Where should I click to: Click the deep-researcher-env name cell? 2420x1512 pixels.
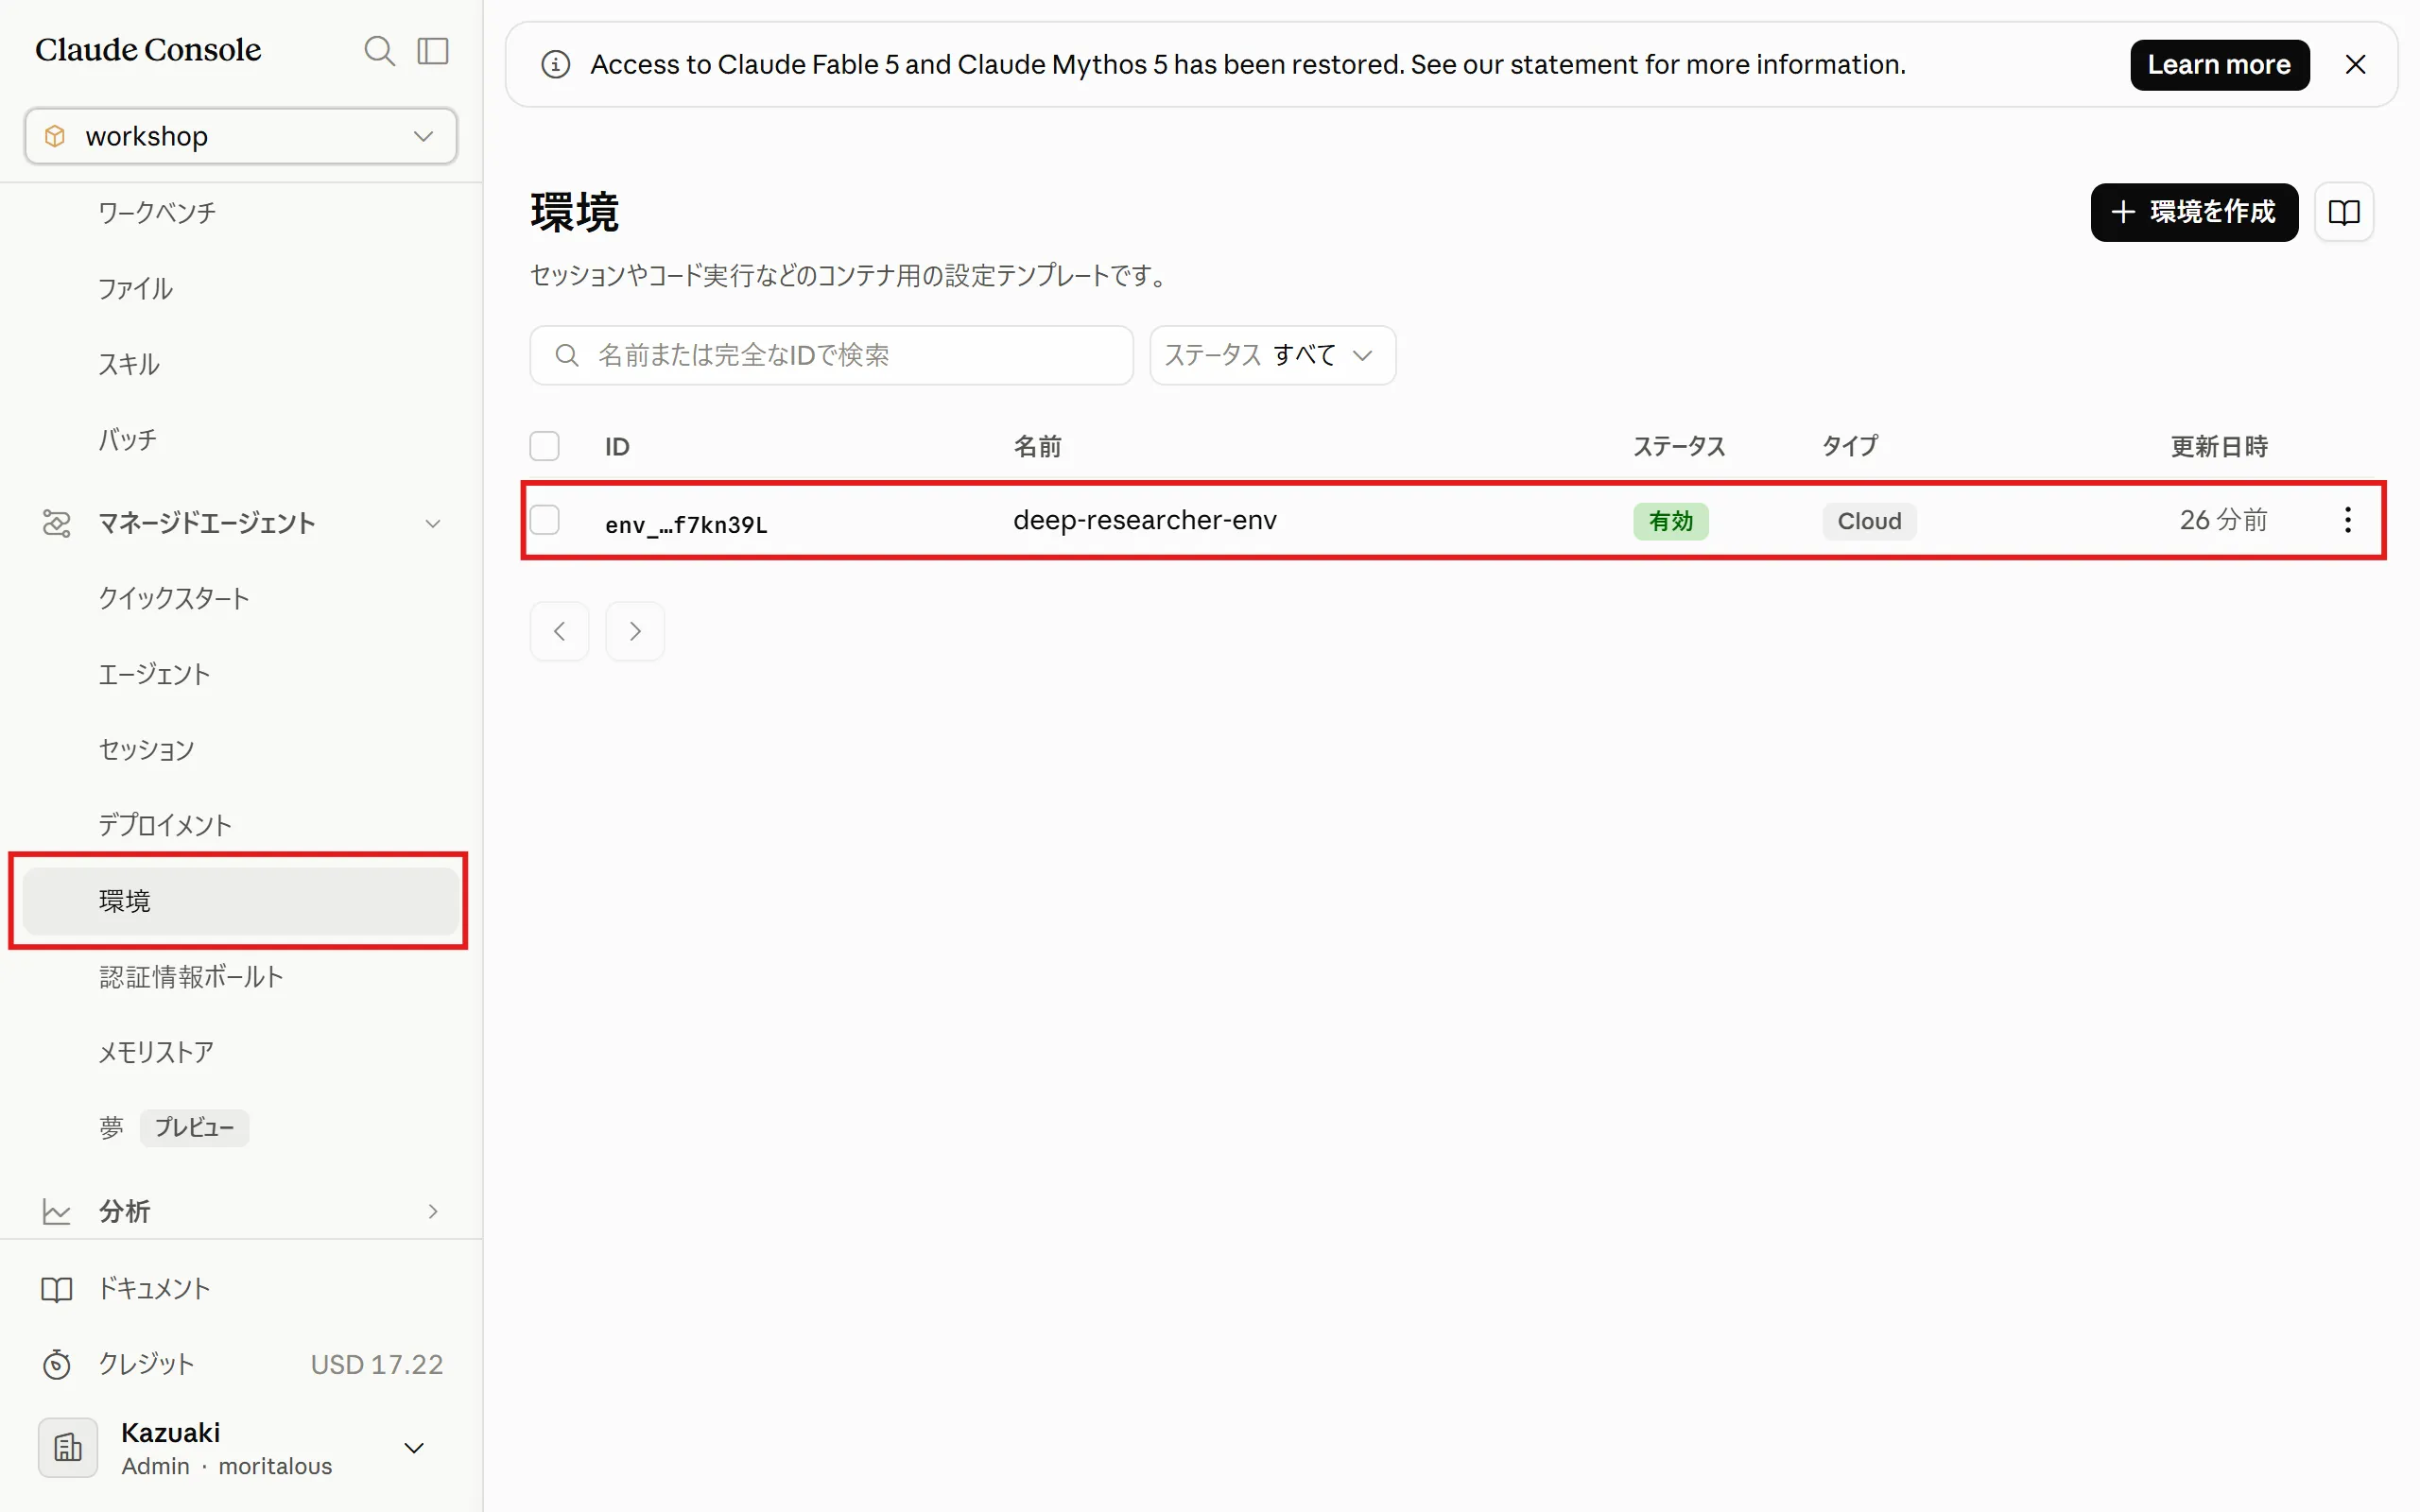click(1145, 520)
